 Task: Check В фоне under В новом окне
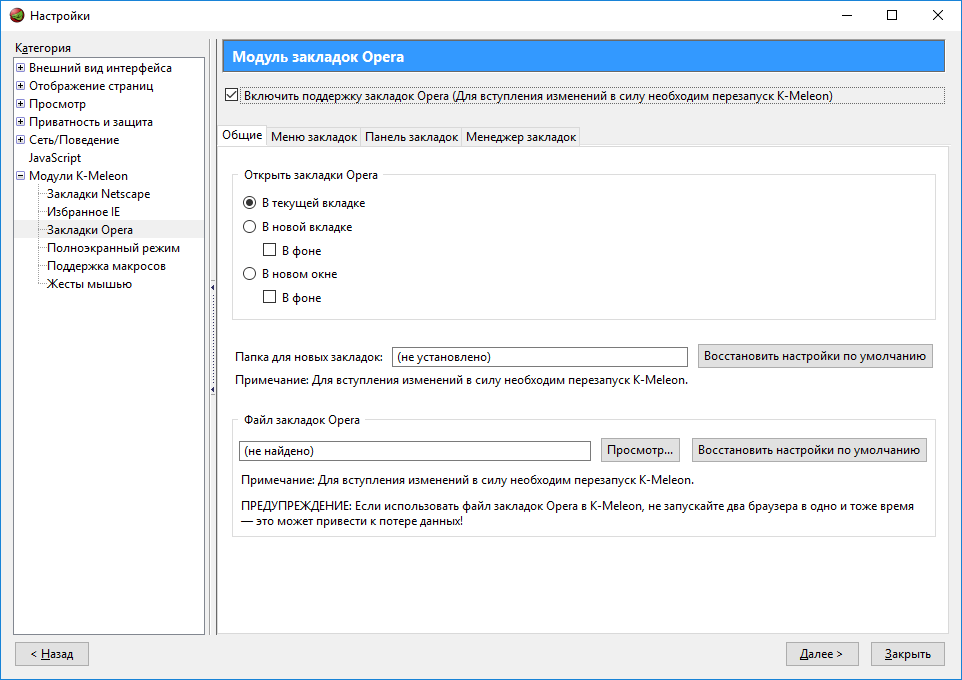(269, 297)
